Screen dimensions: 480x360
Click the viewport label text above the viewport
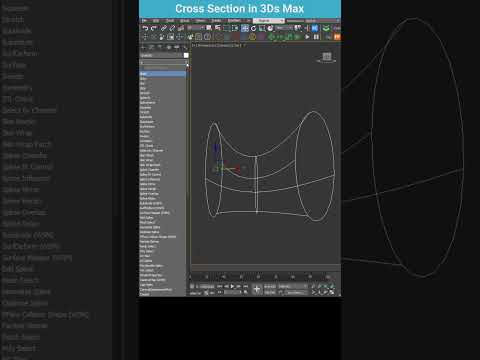(218, 45)
